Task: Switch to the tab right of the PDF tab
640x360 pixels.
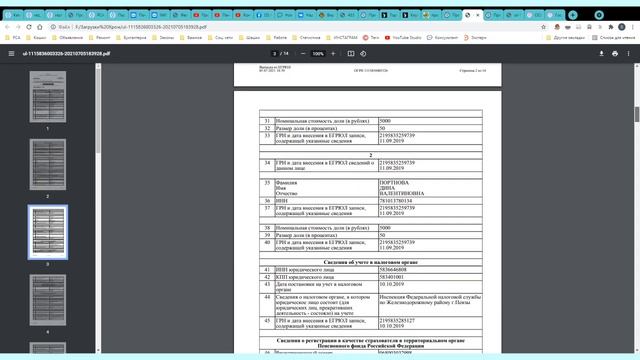Action: tap(493, 15)
